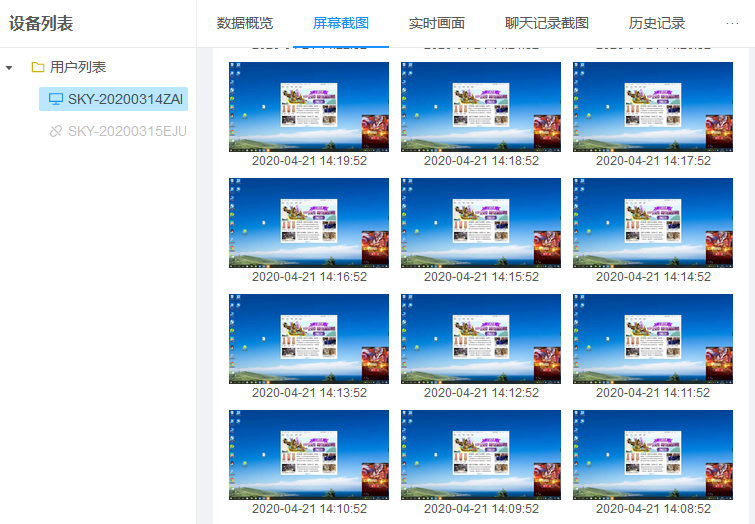Select the 用户列表 tree label
Viewport: 755px width, 524px height.
78,67
